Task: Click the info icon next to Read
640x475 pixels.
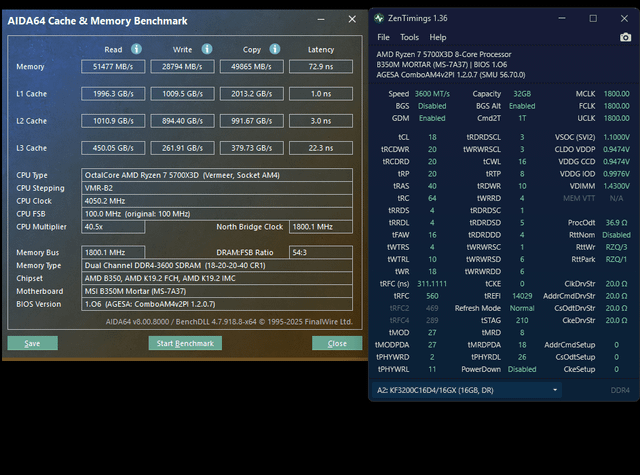Action: click(x=136, y=48)
